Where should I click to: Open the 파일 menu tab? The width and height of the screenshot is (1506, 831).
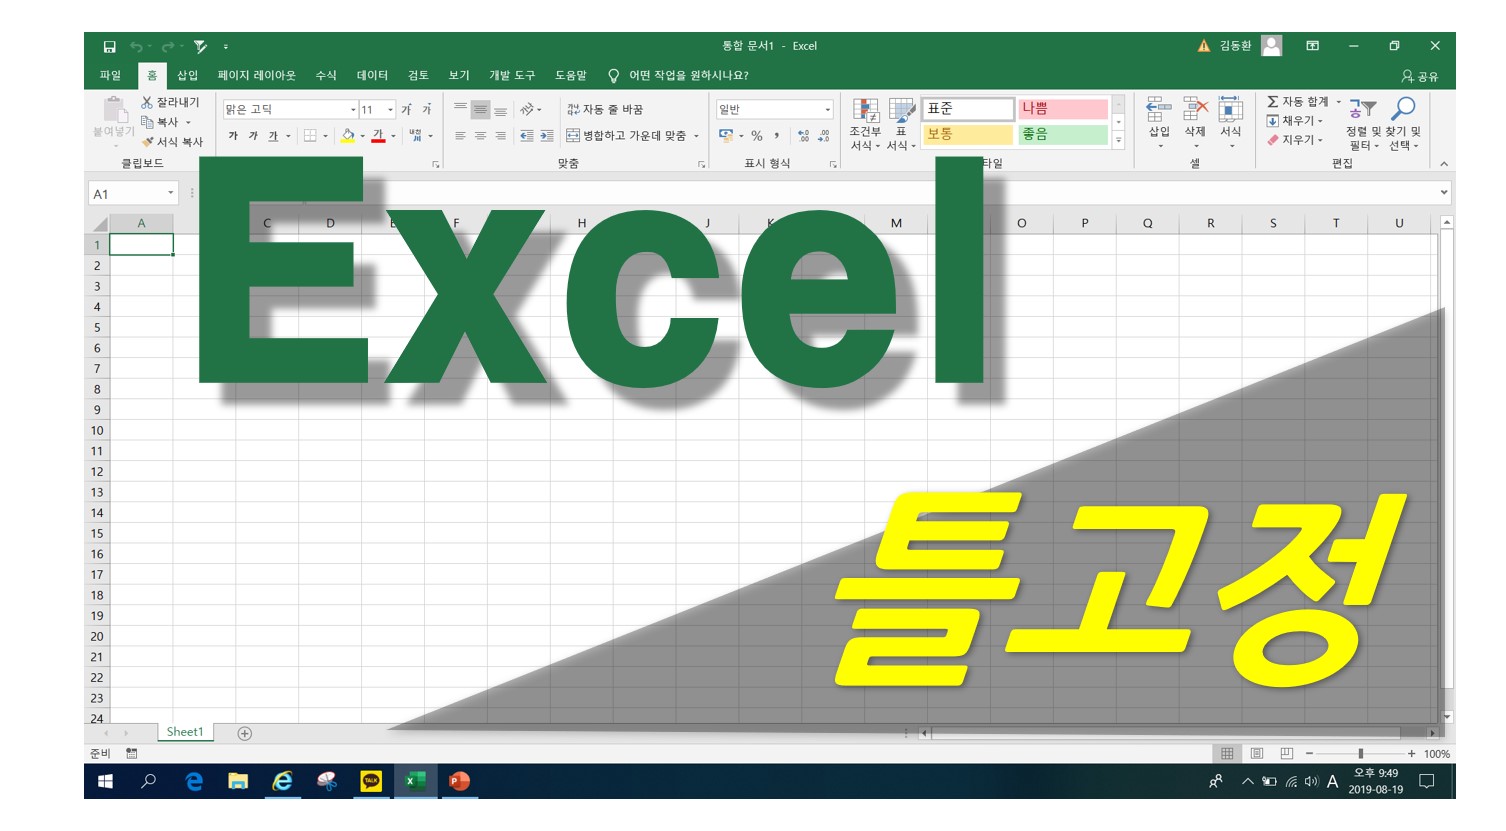coord(110,75)
